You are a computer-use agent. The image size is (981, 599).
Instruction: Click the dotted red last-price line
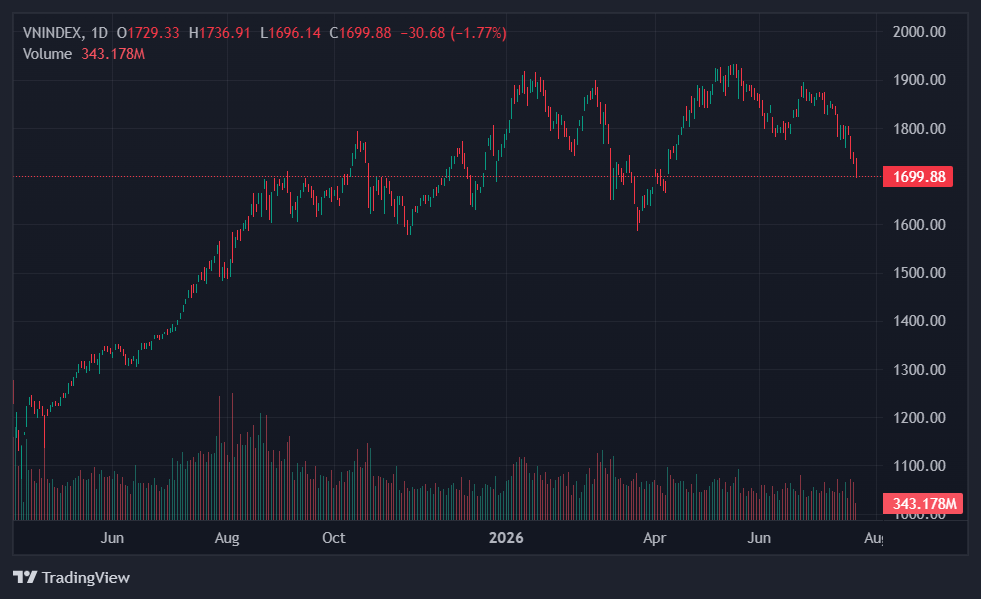tap(438, 177)
